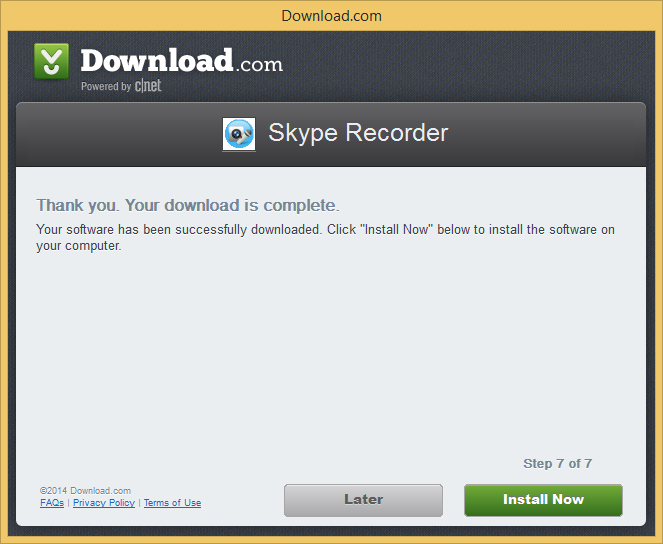This screenshot has height=544, width=663.
Task: Click the separator between Privacy Policy and Terms of Use
Action: coord(140,503)
